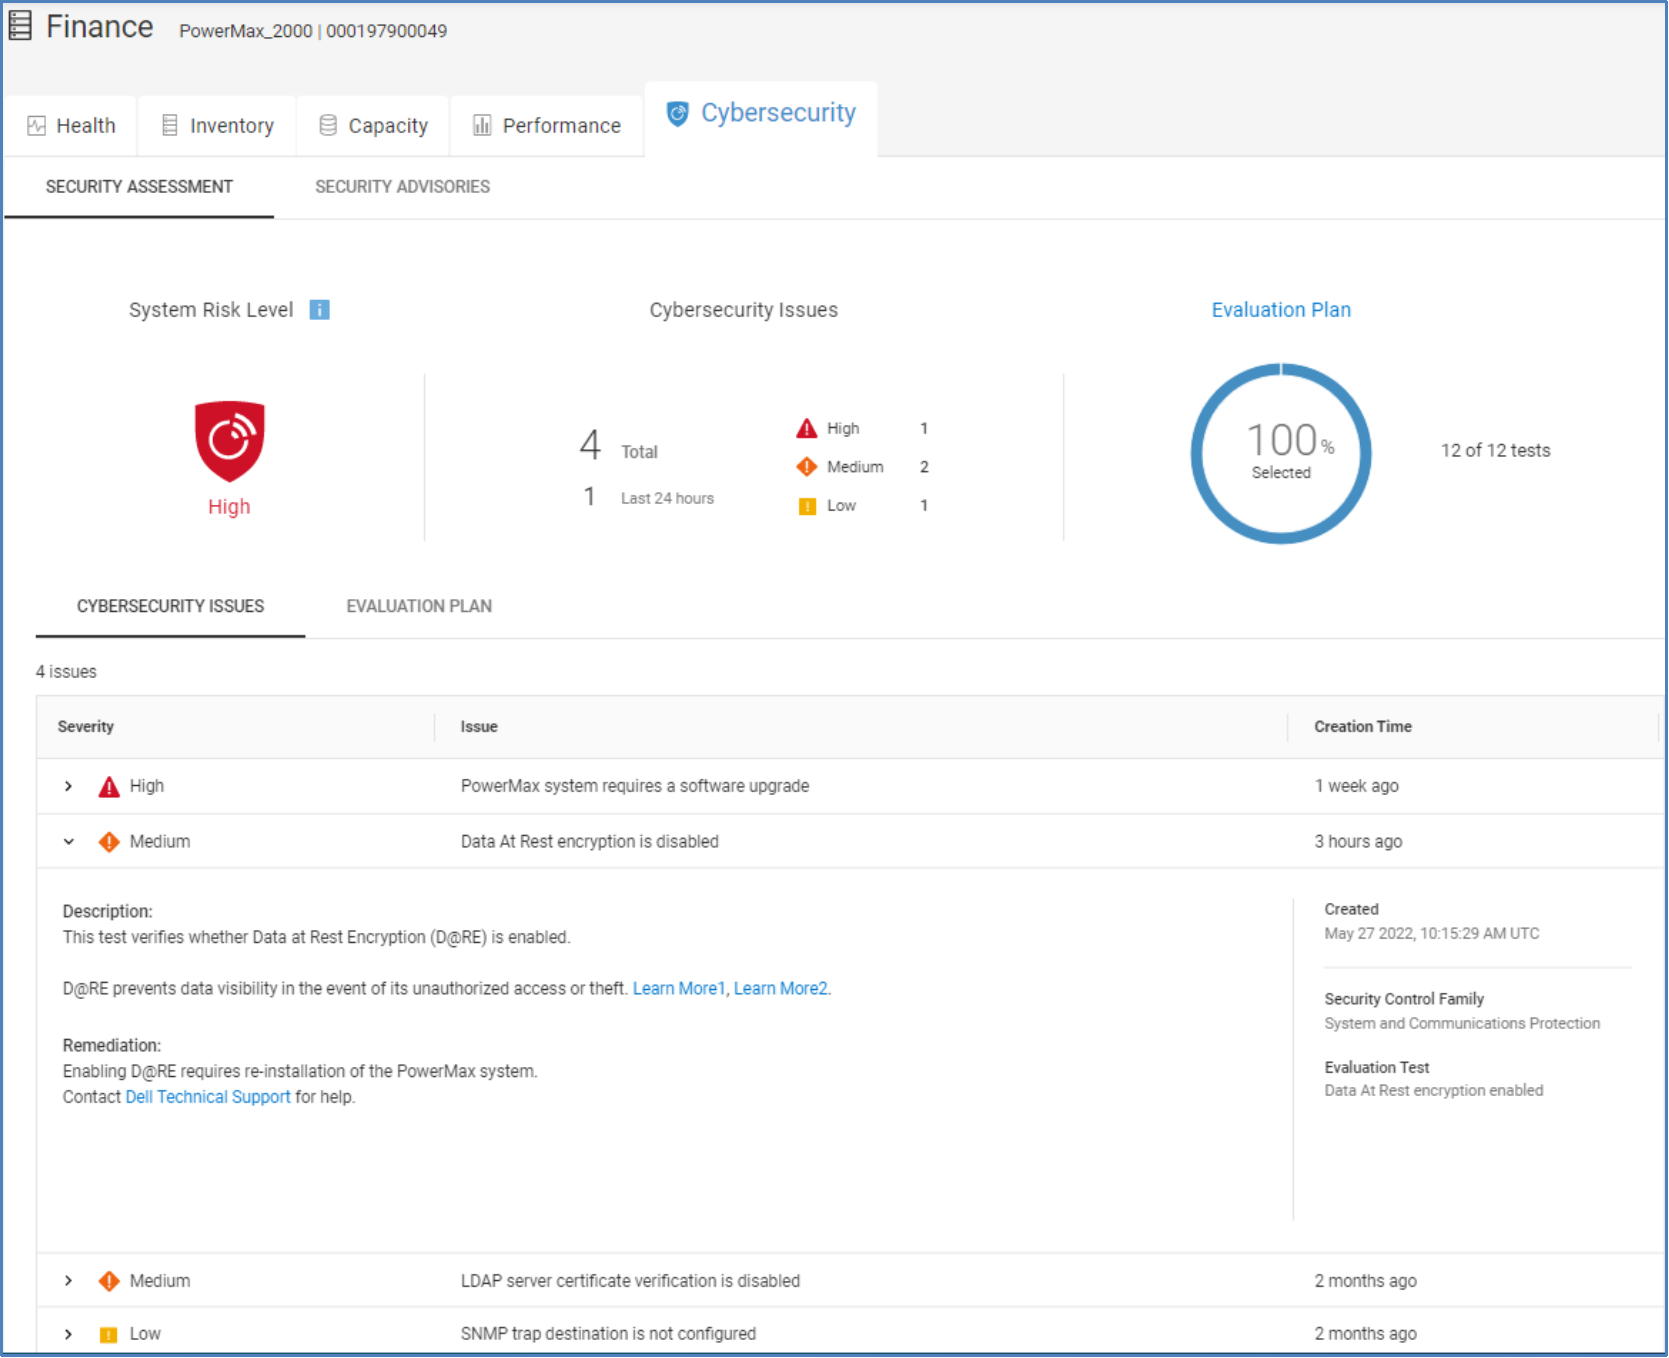Click the System Risk Level info icon

pyautogui.click(x=319, y=310)
